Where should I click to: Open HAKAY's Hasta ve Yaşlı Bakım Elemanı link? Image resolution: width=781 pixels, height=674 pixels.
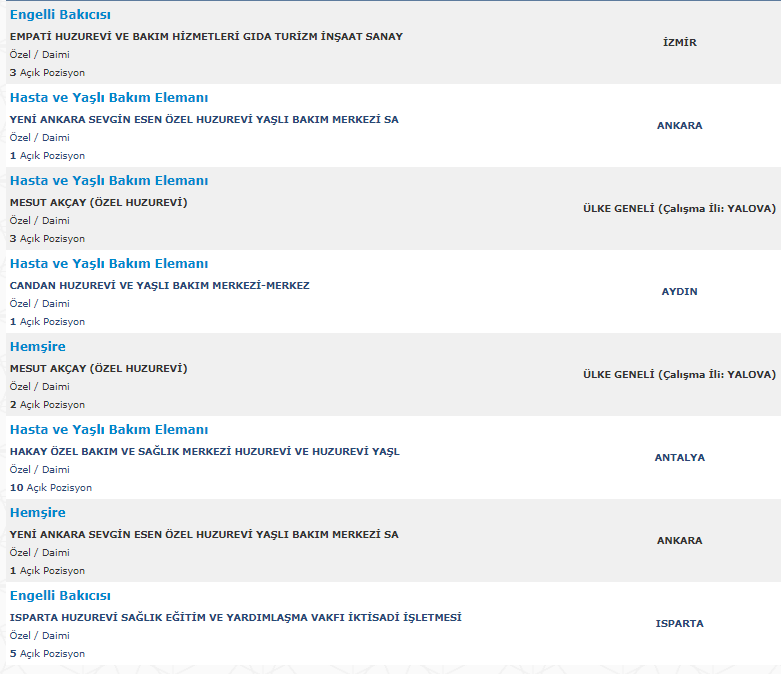click(x=109, y=430)
